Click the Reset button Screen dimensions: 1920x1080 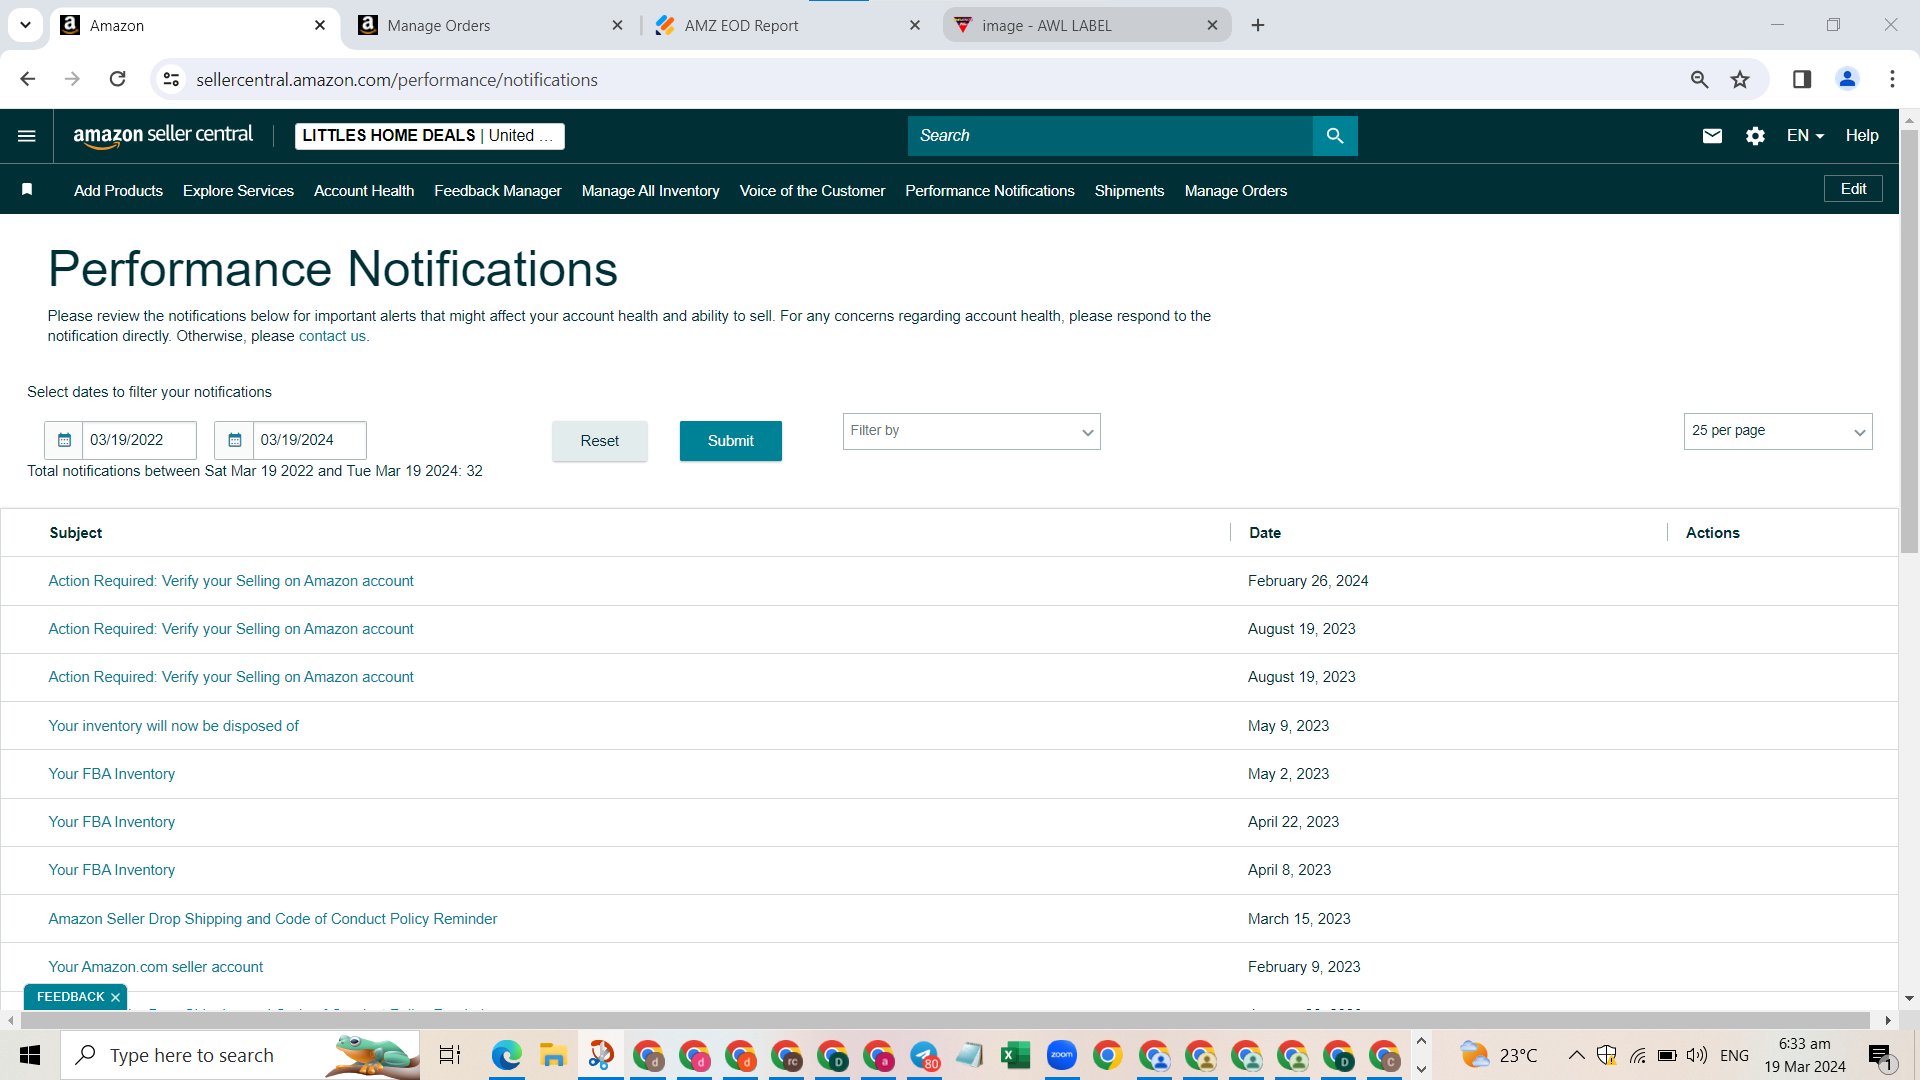click(600, 441)
